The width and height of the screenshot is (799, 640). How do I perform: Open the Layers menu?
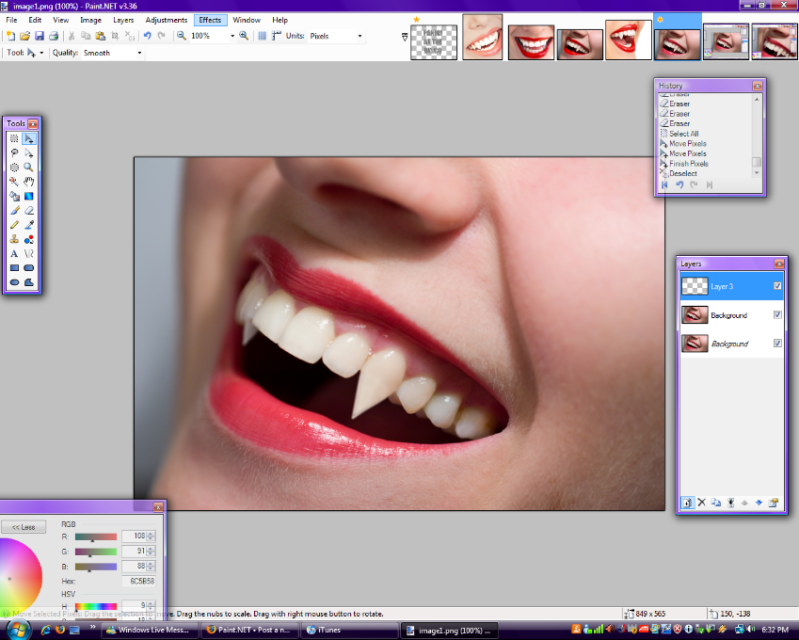click(x=123, y=20)
